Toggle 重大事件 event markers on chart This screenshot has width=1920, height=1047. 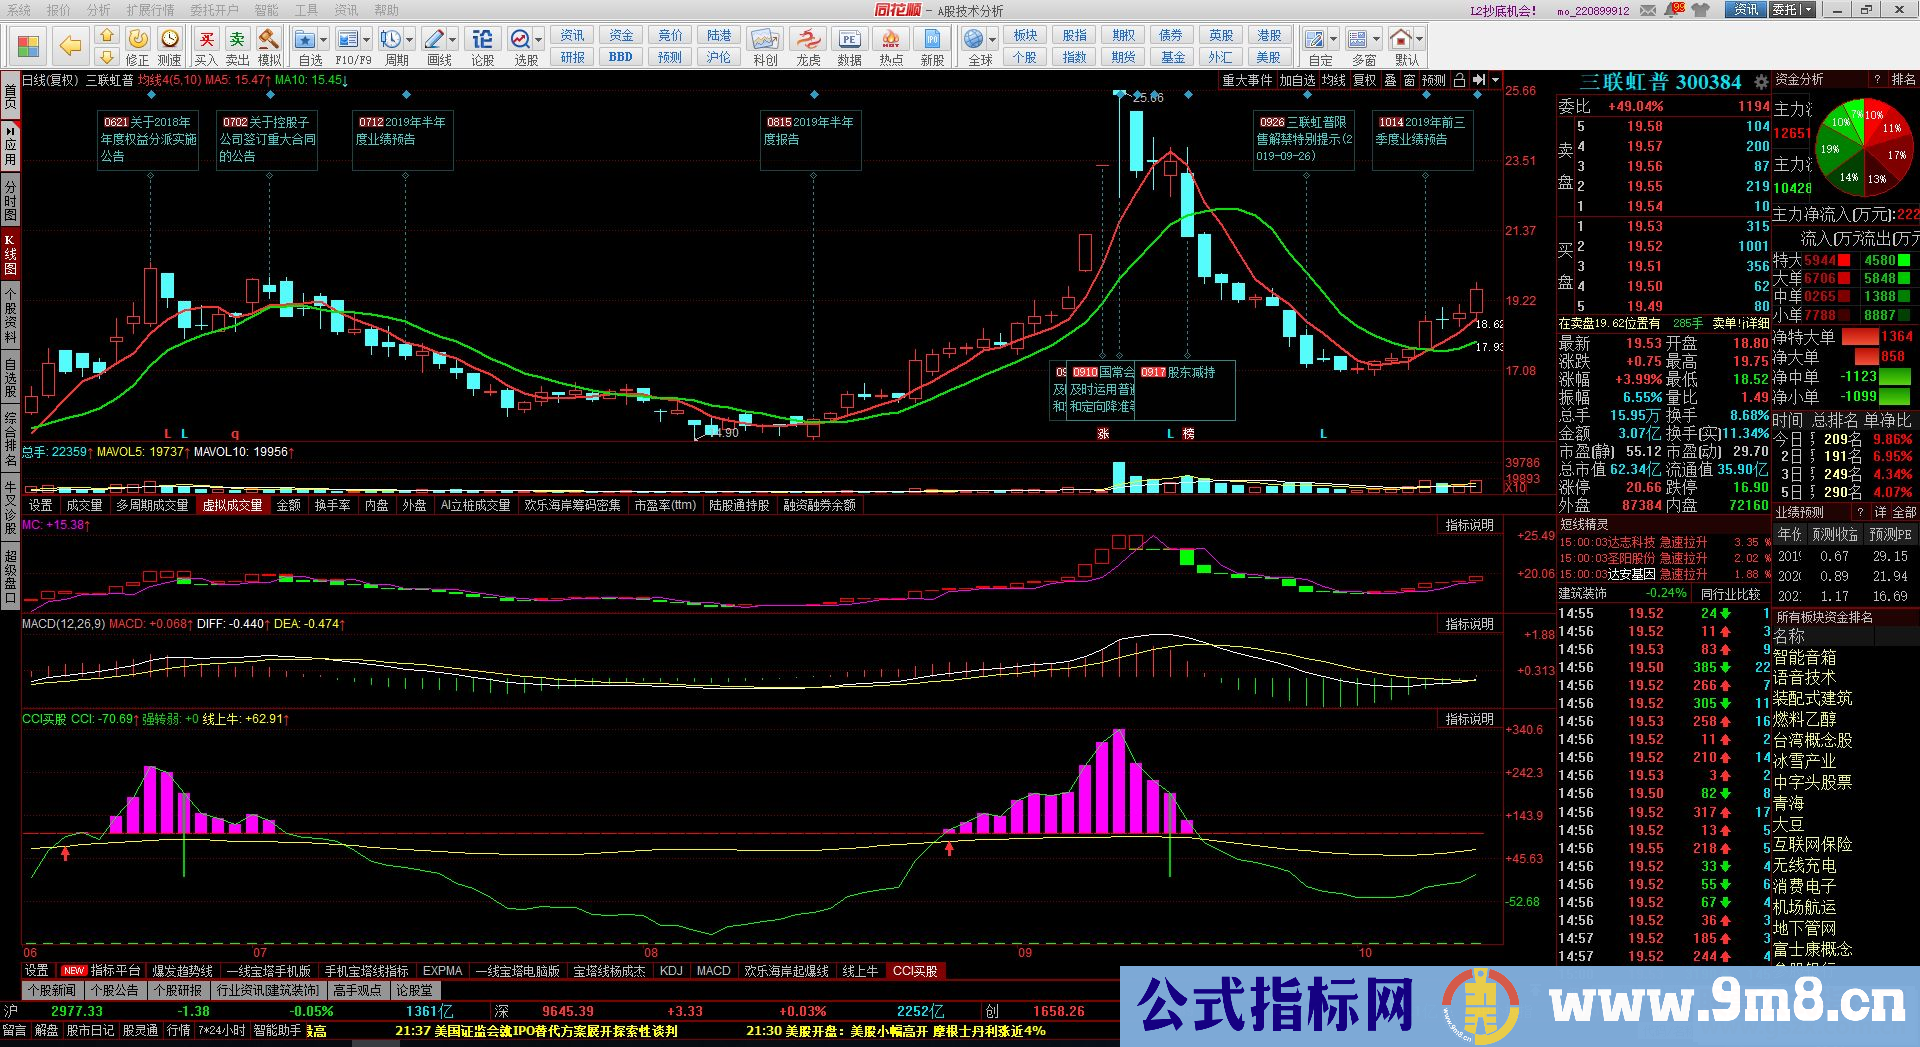[x=1247, y=80]
